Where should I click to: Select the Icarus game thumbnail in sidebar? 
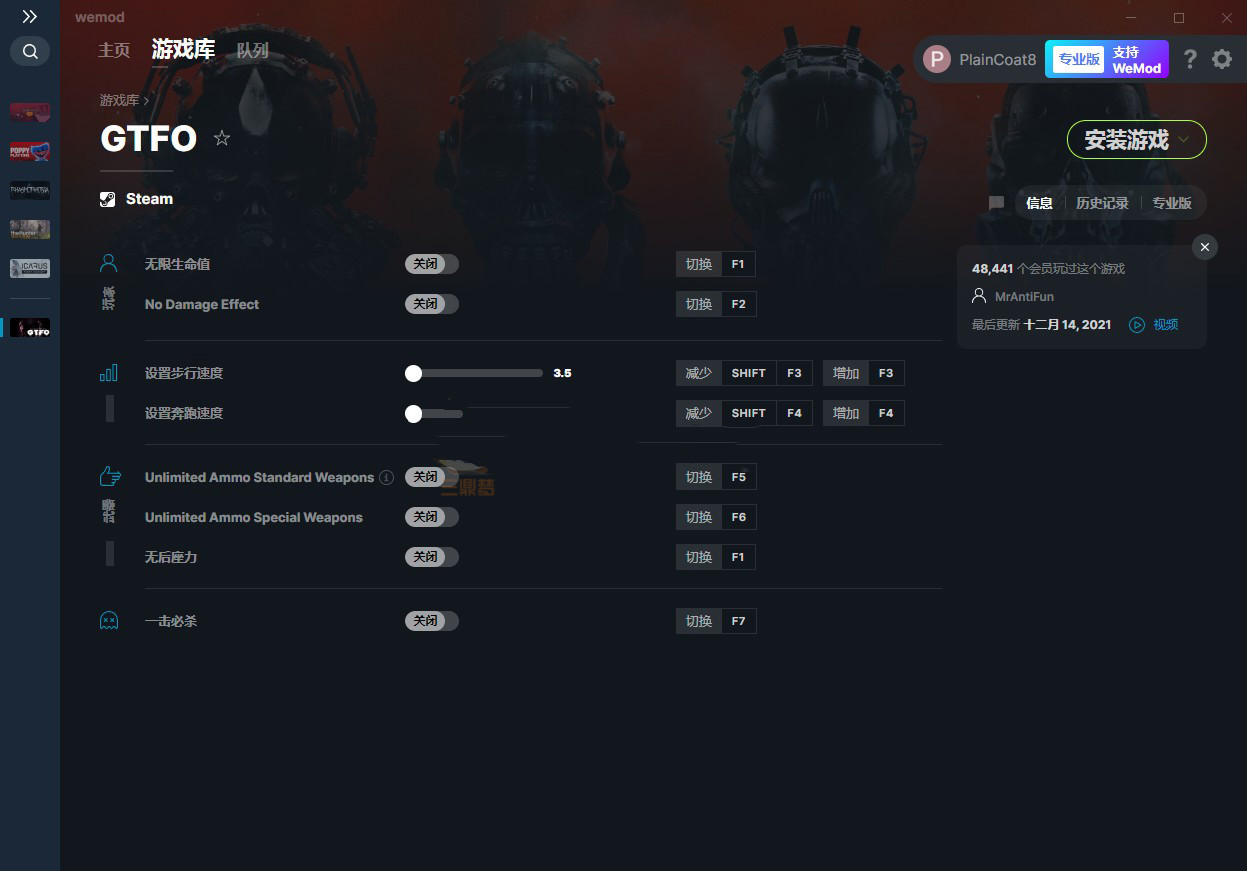coord(30,268)
